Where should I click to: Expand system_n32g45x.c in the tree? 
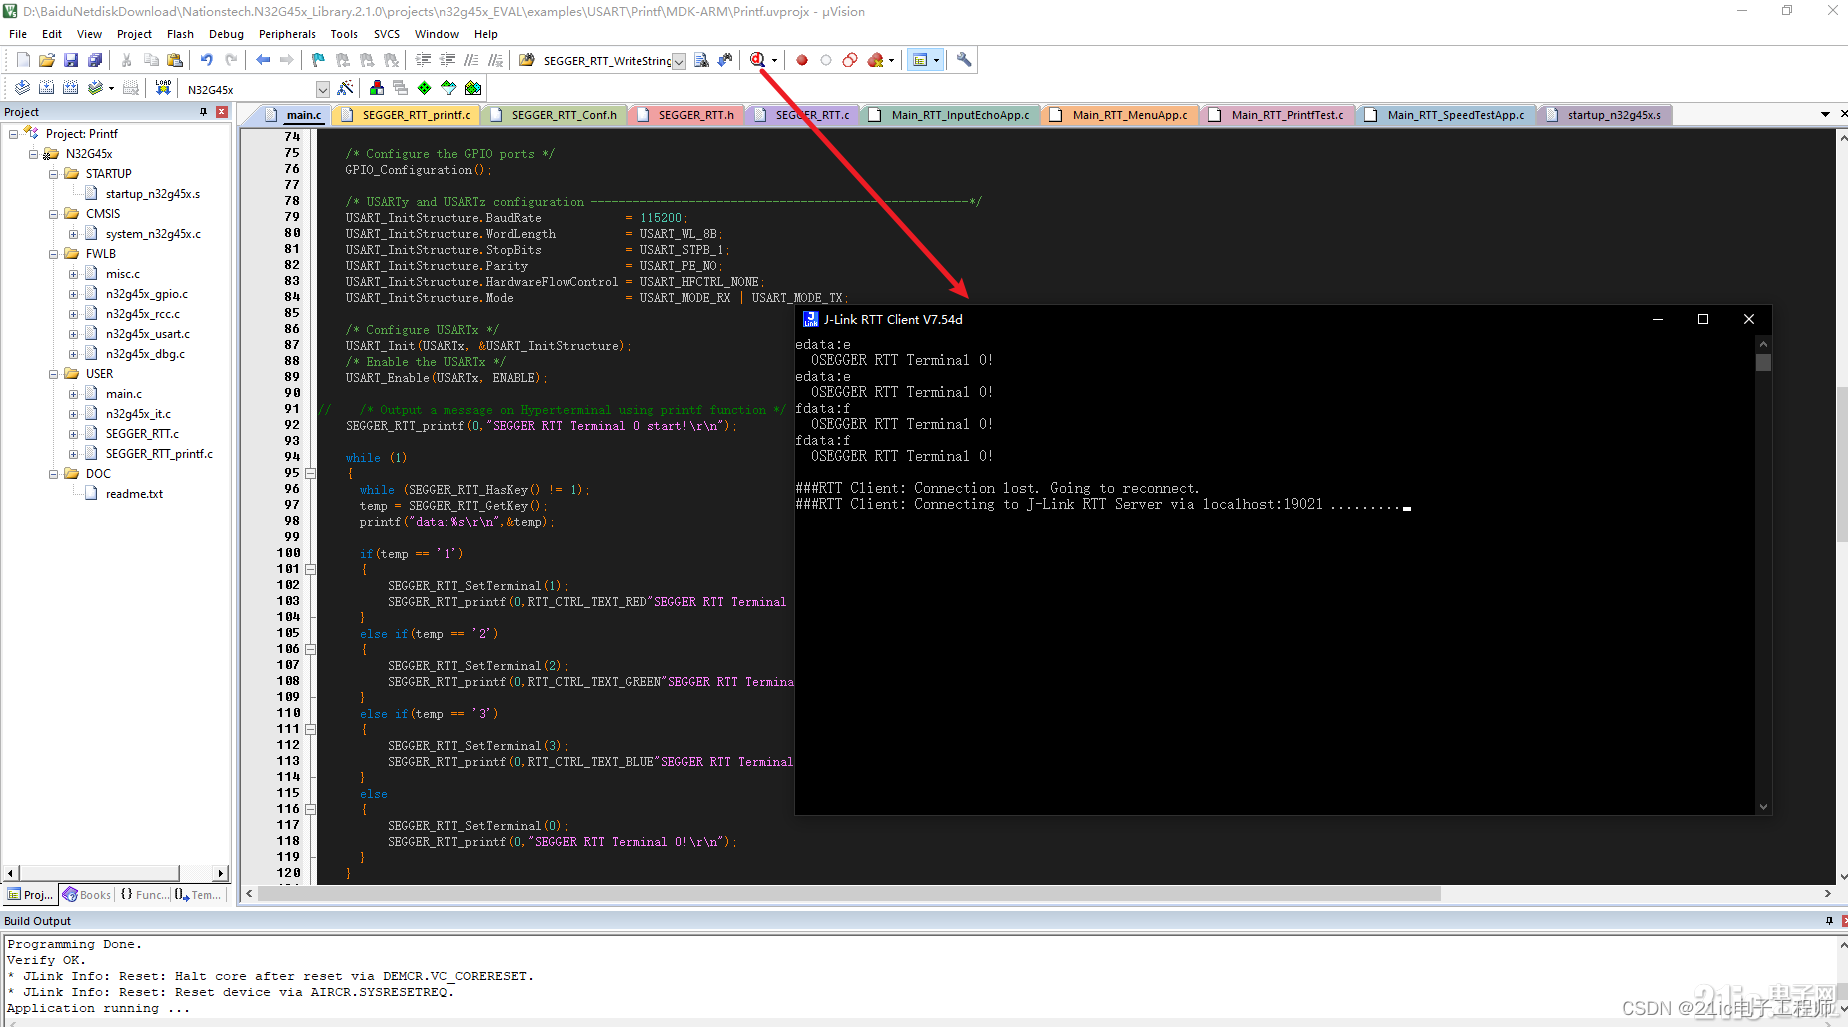[74, 233]
